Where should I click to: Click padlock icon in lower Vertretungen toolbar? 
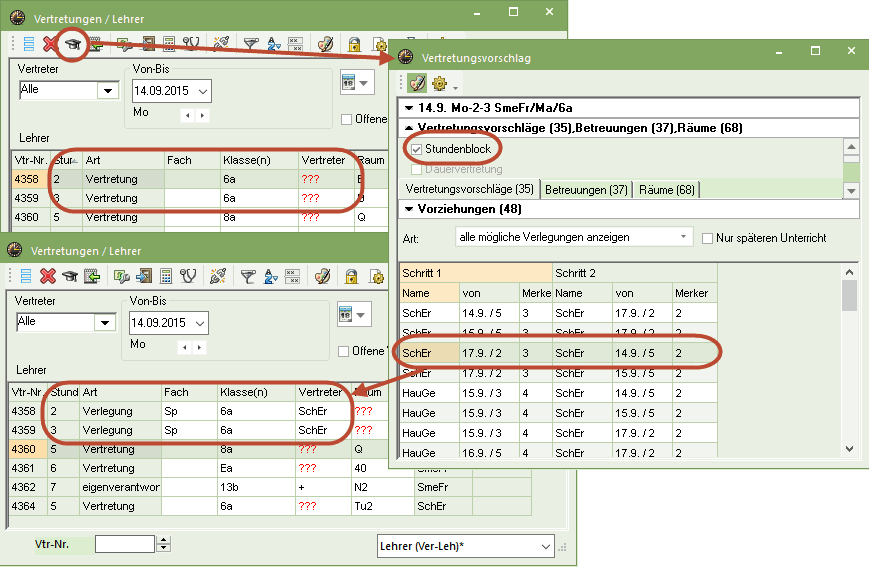351,275
